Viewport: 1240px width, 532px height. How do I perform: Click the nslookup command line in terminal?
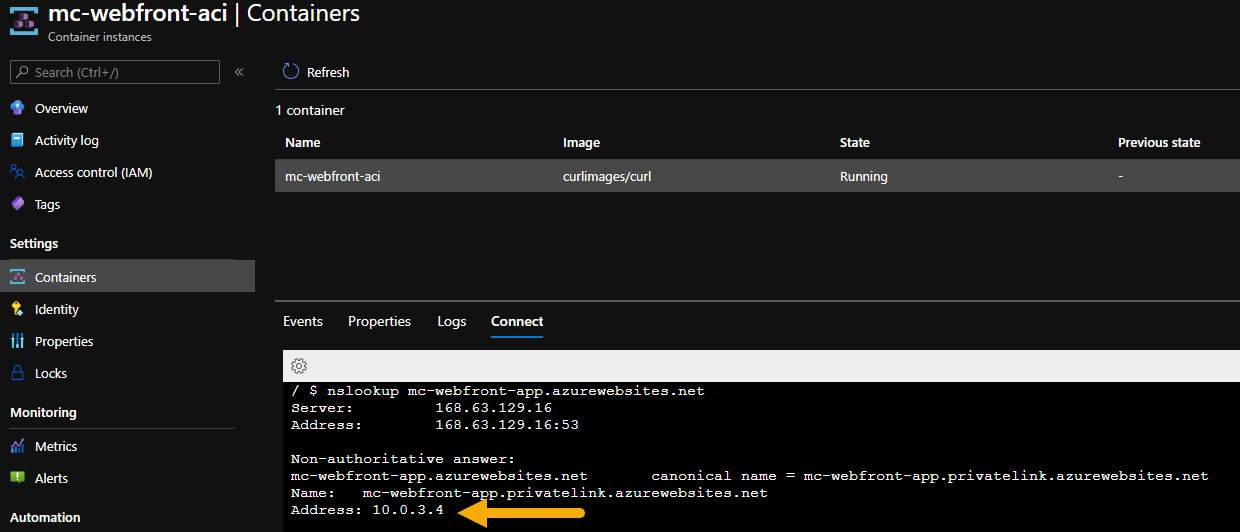coord(498,391)
